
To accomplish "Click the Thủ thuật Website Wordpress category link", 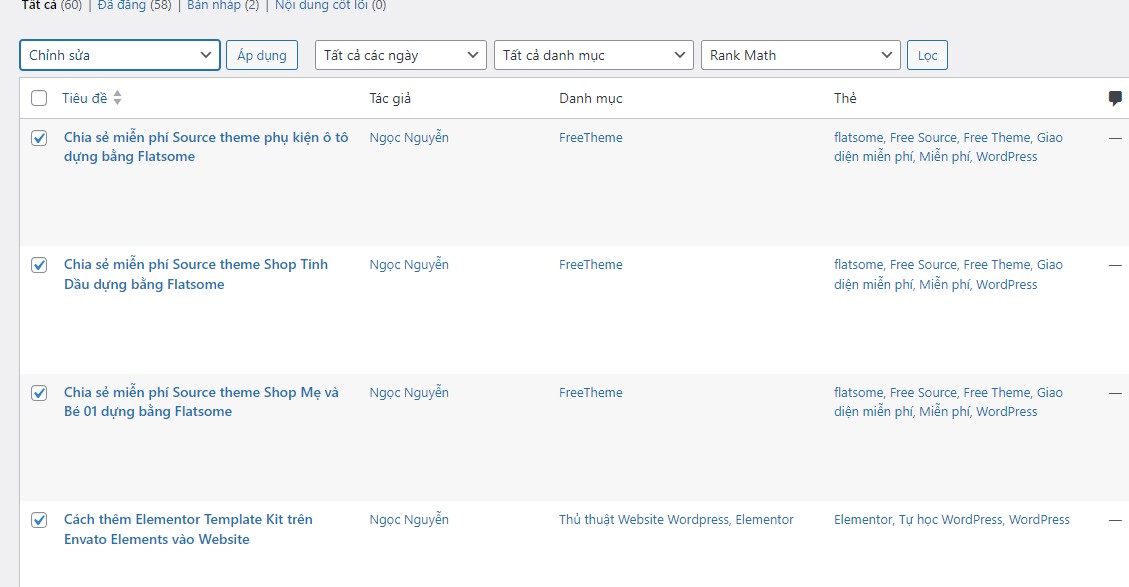I will [644, 520].
